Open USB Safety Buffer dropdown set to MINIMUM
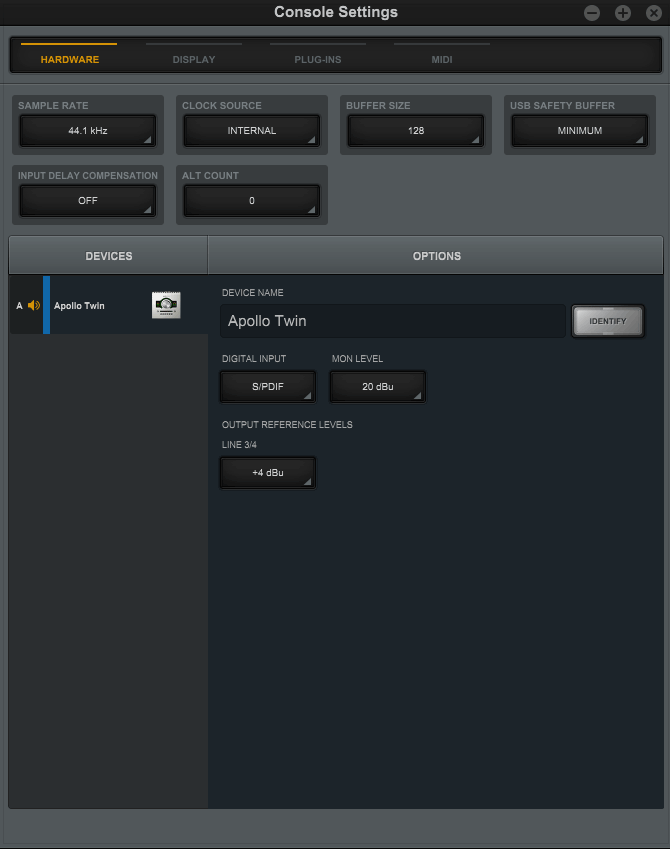Screen dimensions: 670x849 pyautogui.click(x=580, y=130)
